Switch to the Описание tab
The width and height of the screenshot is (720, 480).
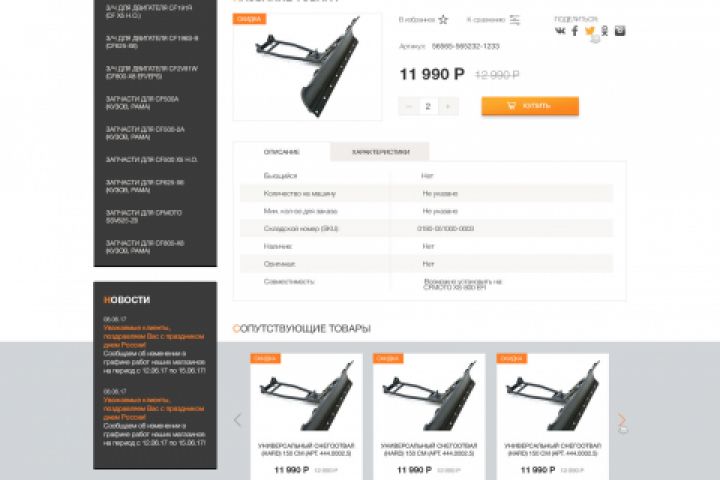pyautogui.click(x=281, y=152)
